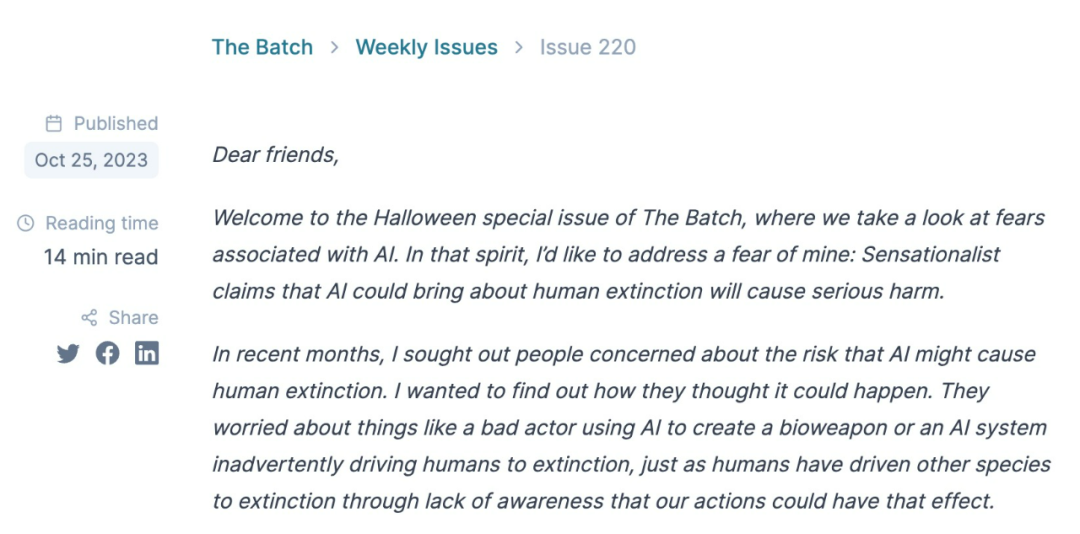Click the chevron before Issue 220

tap(519, 47)
